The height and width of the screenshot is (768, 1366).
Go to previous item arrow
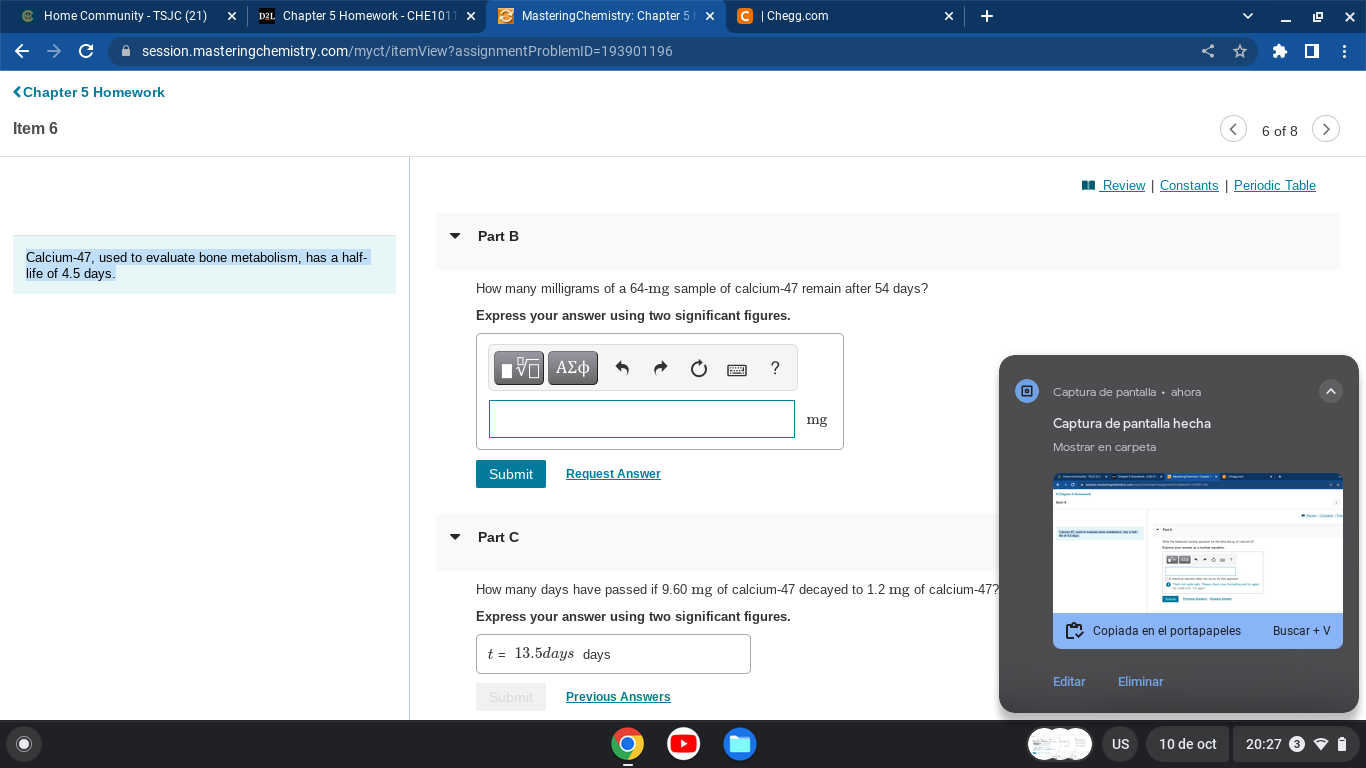pos(1234,129)
